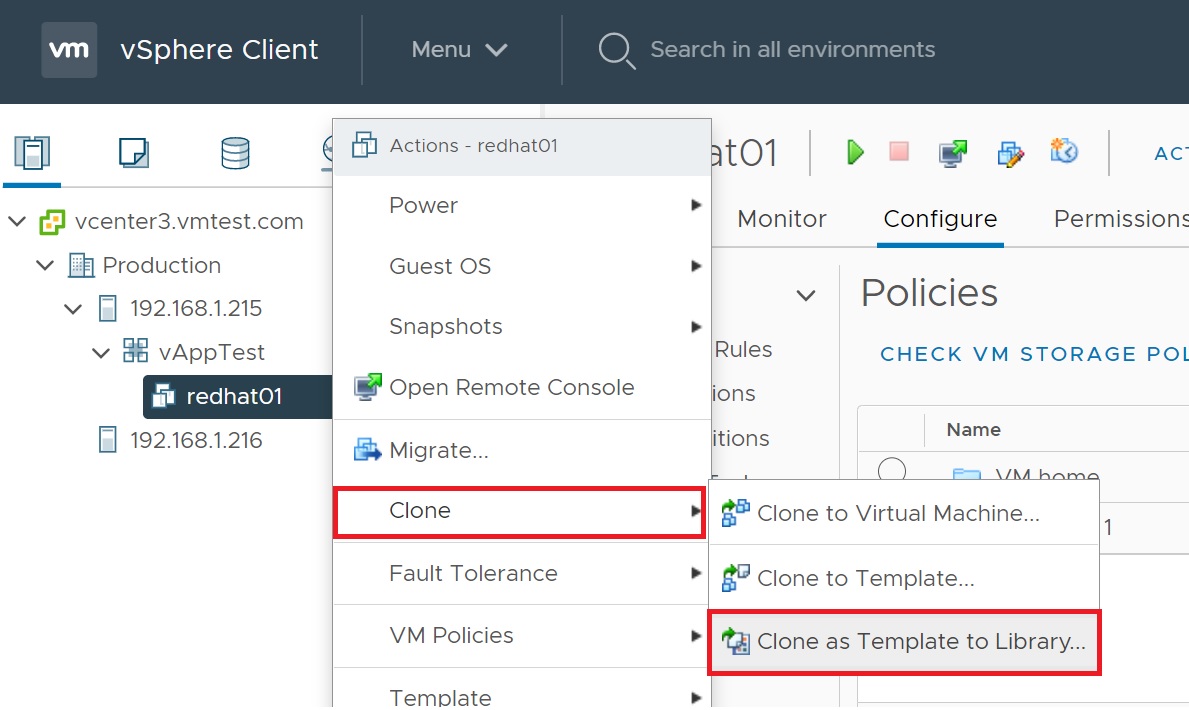This screenshot has height=710, width=1189.
Task: Select host 192.168.1.216 in tree
Action: [196, 440]
